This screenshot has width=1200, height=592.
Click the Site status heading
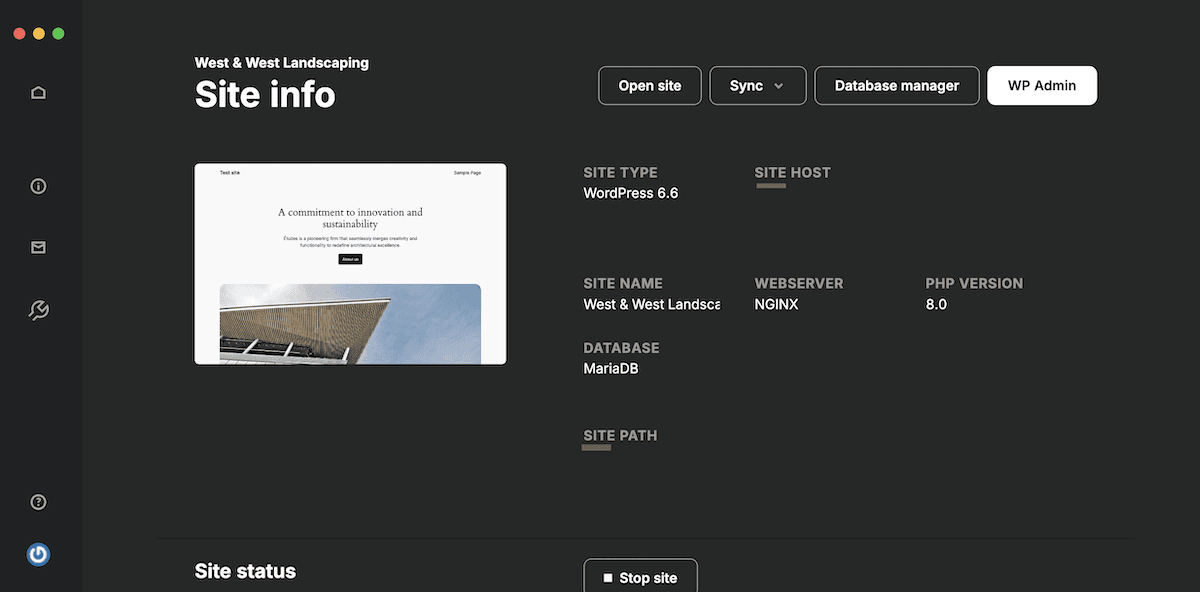[245, 572]
